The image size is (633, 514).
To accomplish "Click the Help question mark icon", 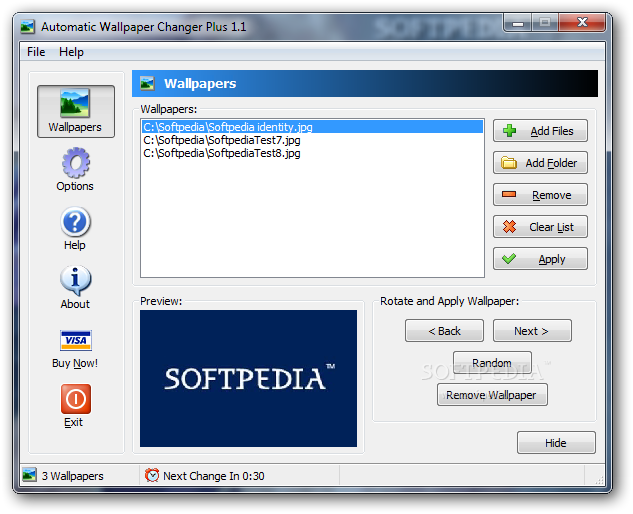I will coord(75,222).
